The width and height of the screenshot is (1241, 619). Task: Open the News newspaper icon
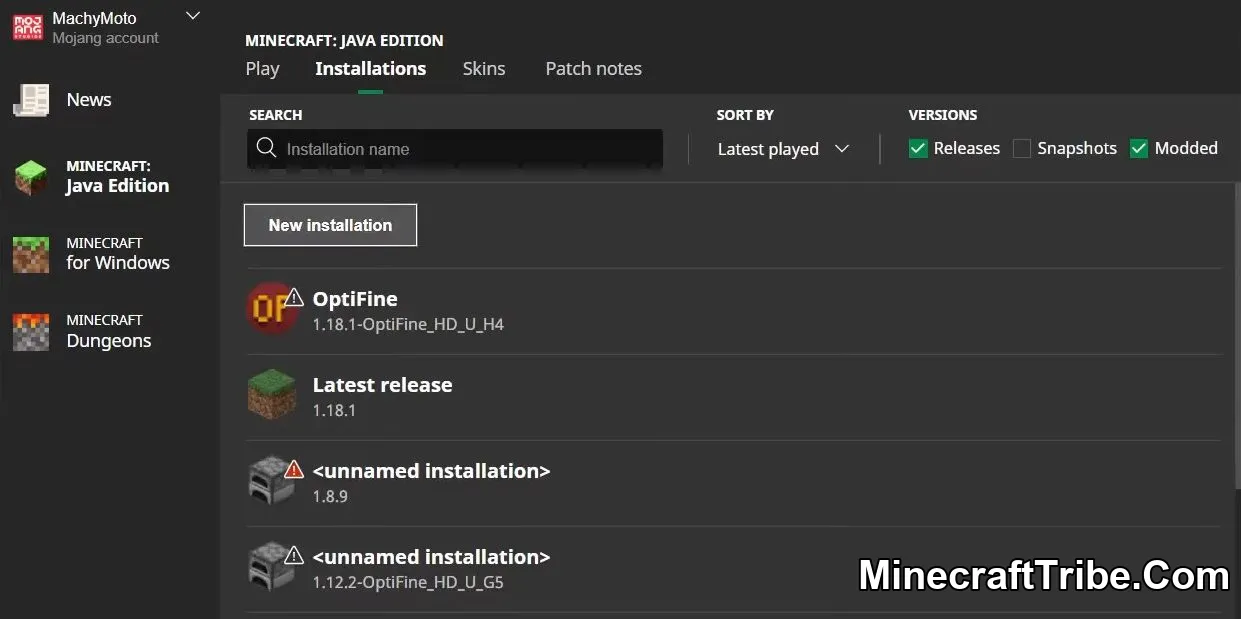click(x=31, y=100)
